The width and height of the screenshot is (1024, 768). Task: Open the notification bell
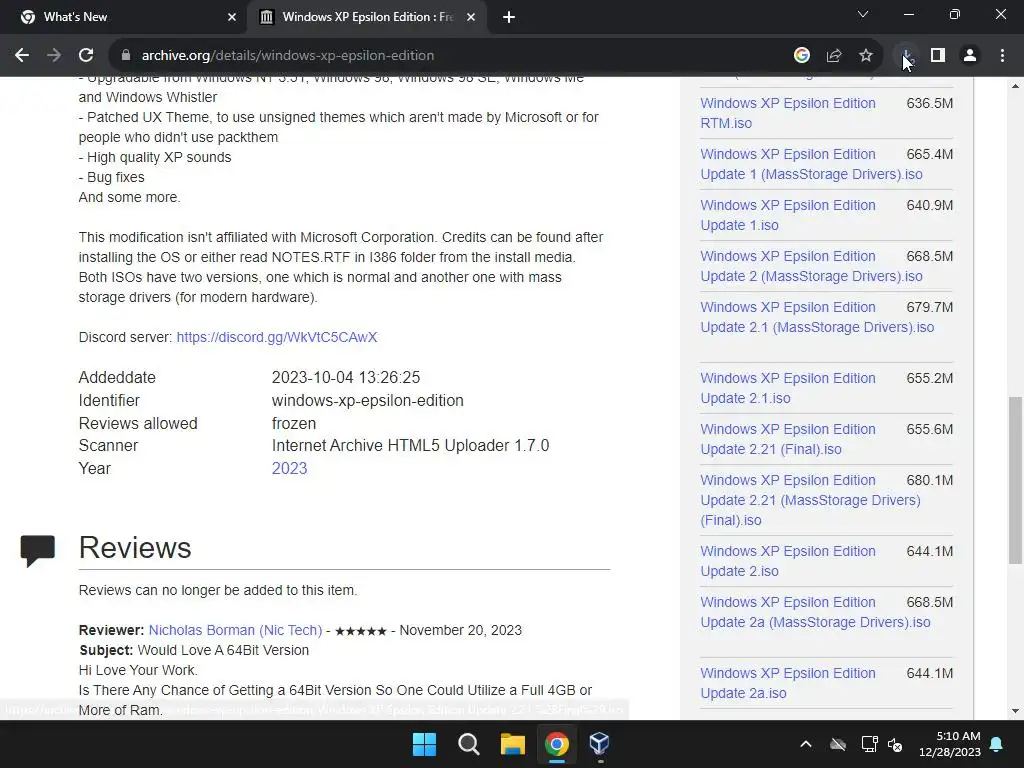[997, 744]
